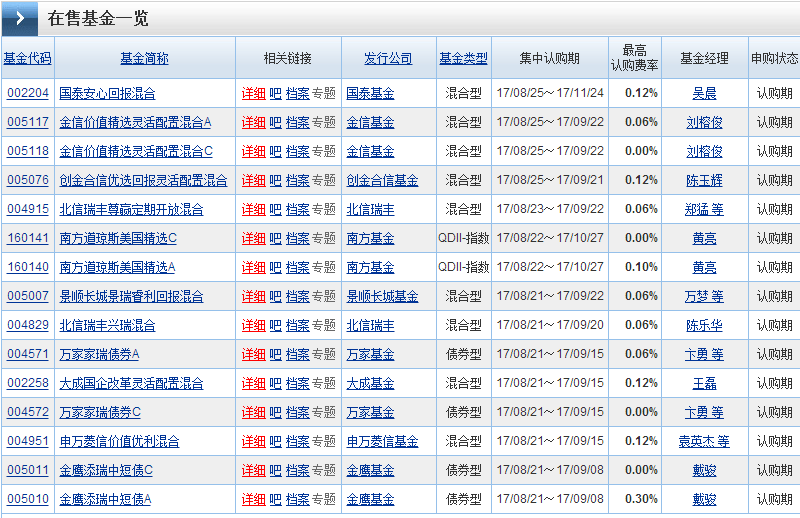800x518 pixels.
Task: Open fund code 160141
Action: click(x=28, y=238)
